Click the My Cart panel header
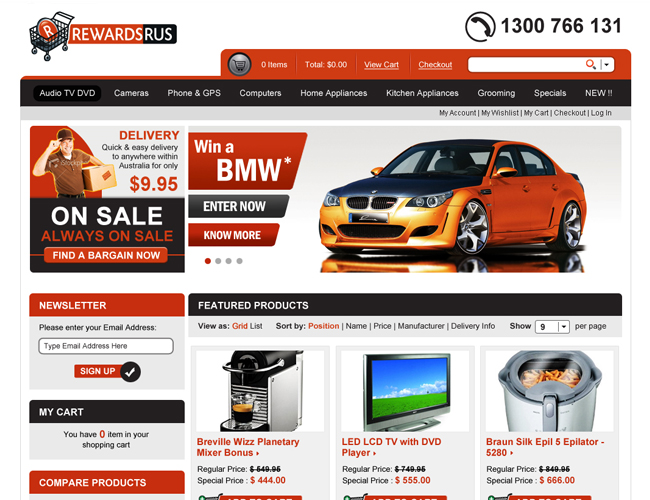The width and height of the screenshot is (650, 500). tap(107, 412)
